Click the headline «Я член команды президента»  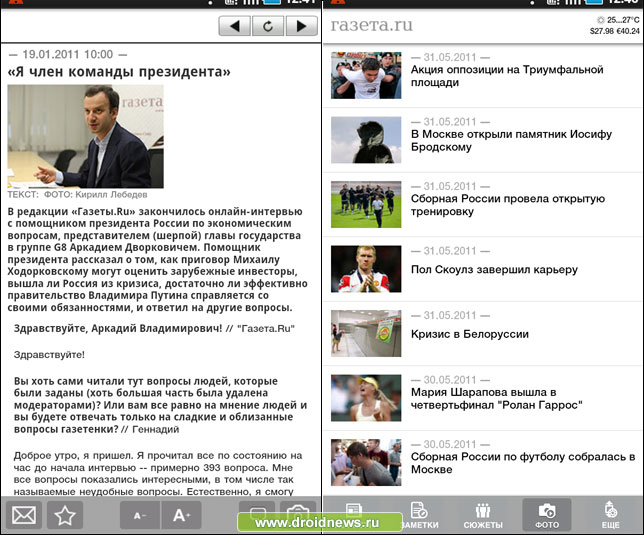pos(119,72)
